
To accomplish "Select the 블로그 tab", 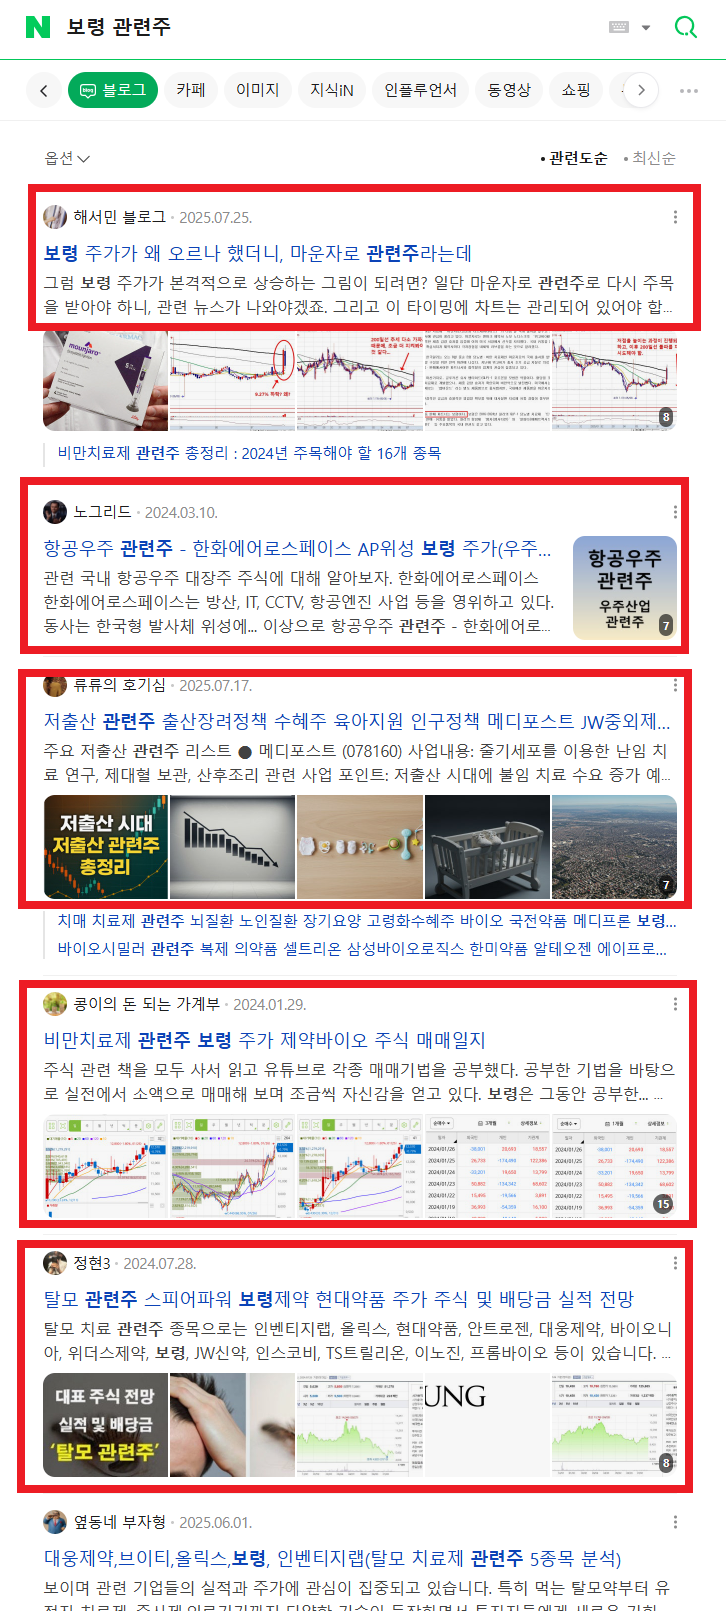I will click(x=113, y=90).
